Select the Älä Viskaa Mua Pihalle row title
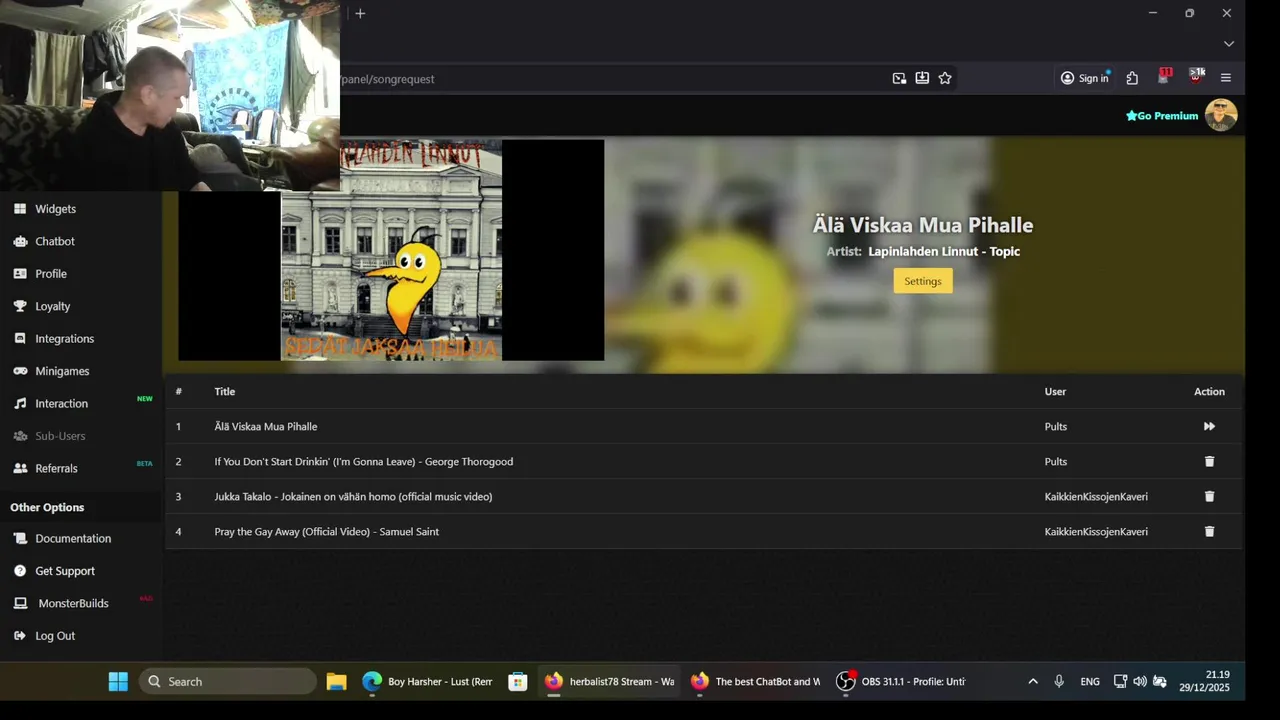Viewport: 1280px width, 720px height. point(266,426)
